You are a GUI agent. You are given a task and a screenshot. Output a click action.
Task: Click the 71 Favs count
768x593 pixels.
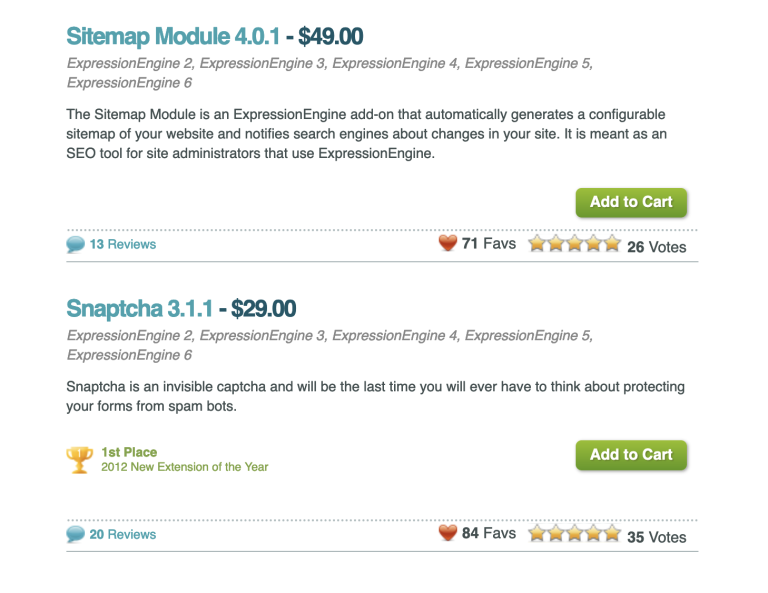(x=489, y=243)
